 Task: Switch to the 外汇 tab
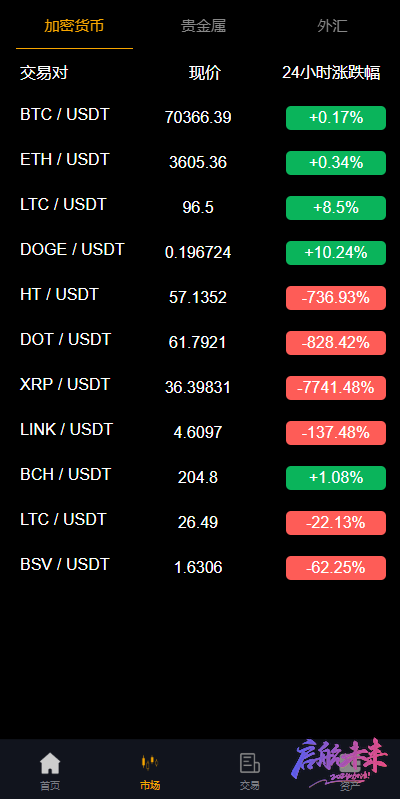(x=332, y=26)
